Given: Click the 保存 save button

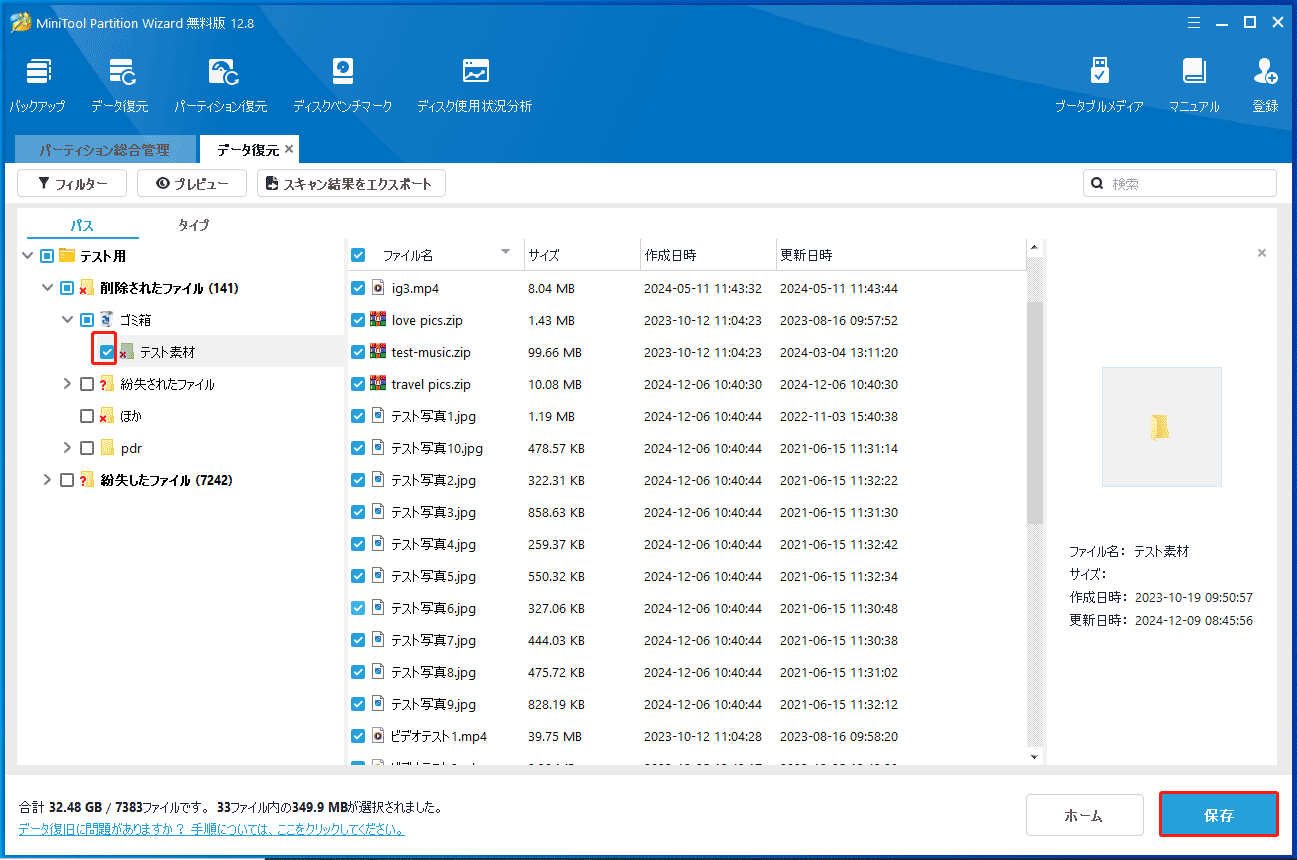Looking at the screenshot, I should click(1219, 815).
